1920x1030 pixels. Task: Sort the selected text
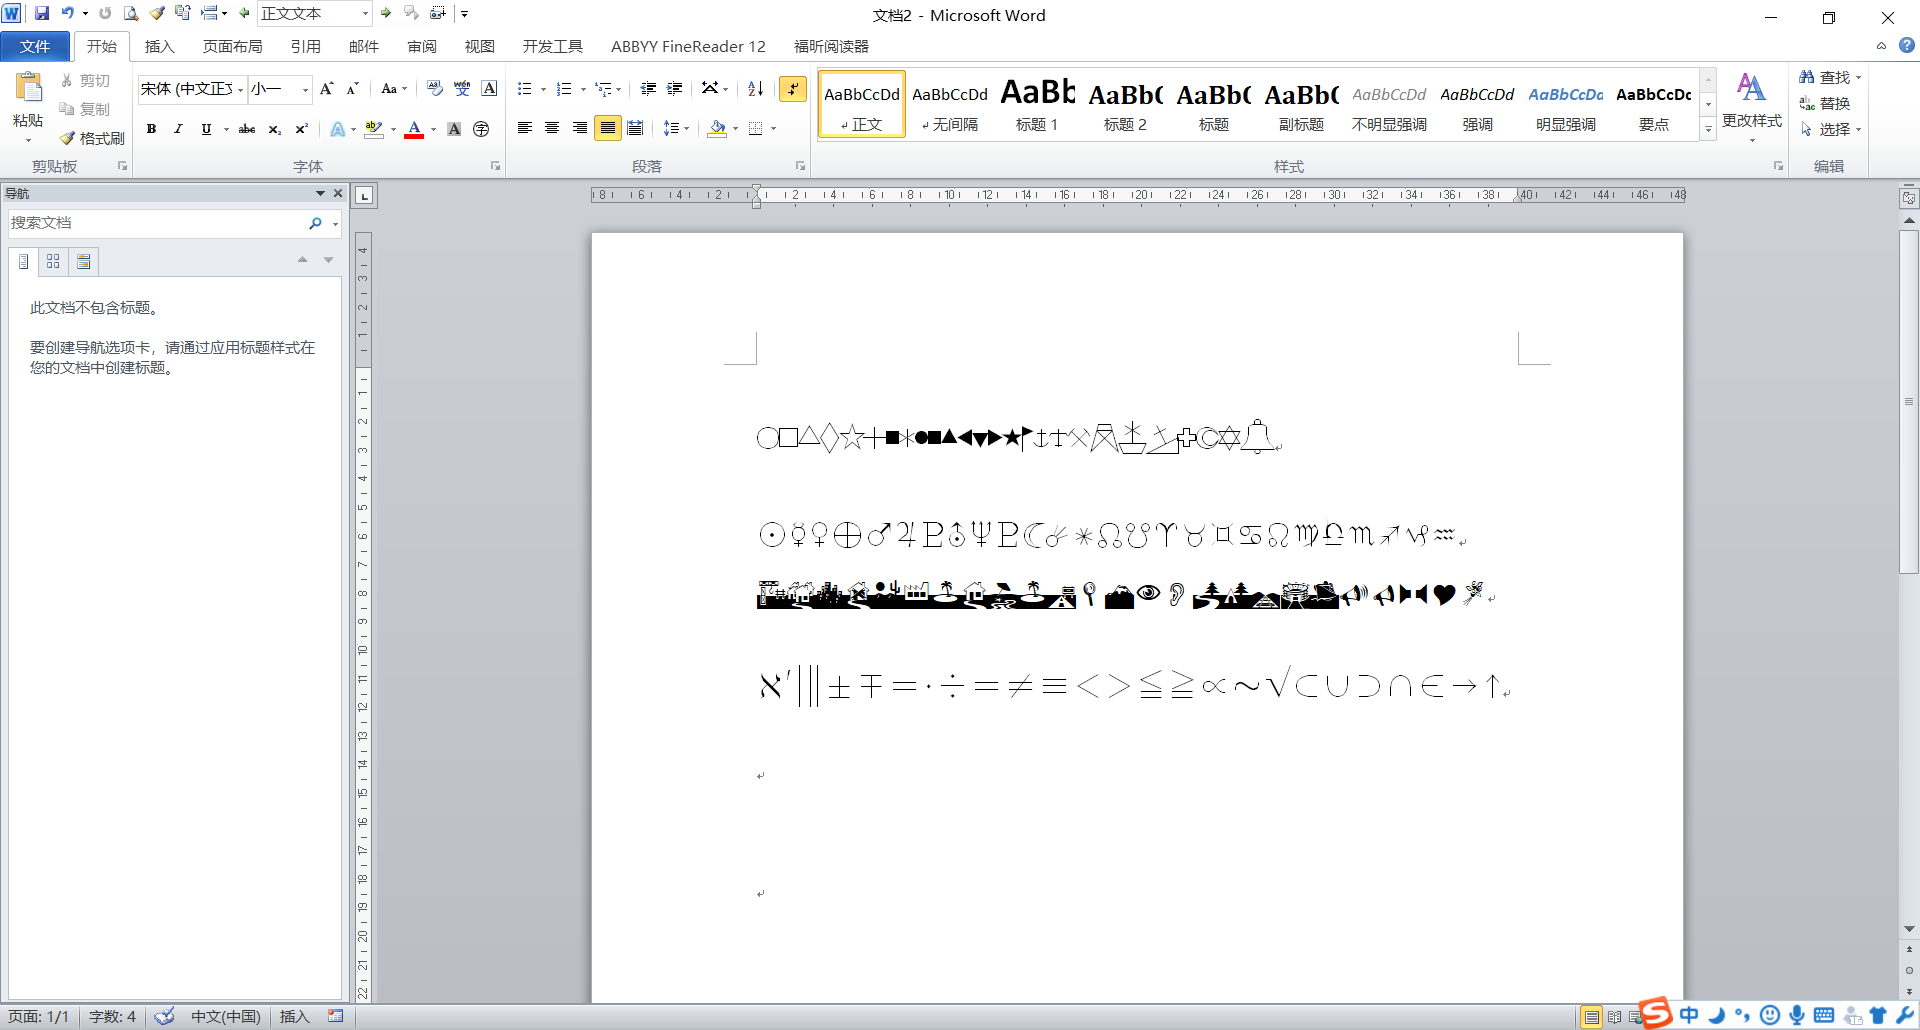click(x=756, y=89)
